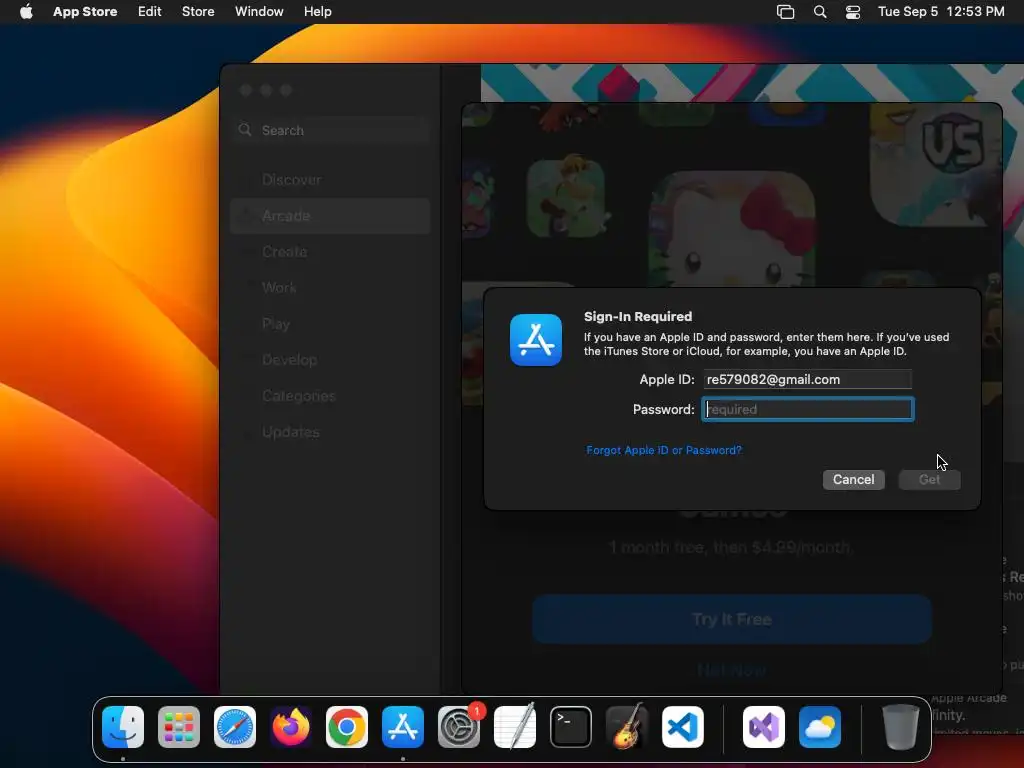Launch Safari from the Dock
This screenshot has width=1024, height=768.
point(235,727)
